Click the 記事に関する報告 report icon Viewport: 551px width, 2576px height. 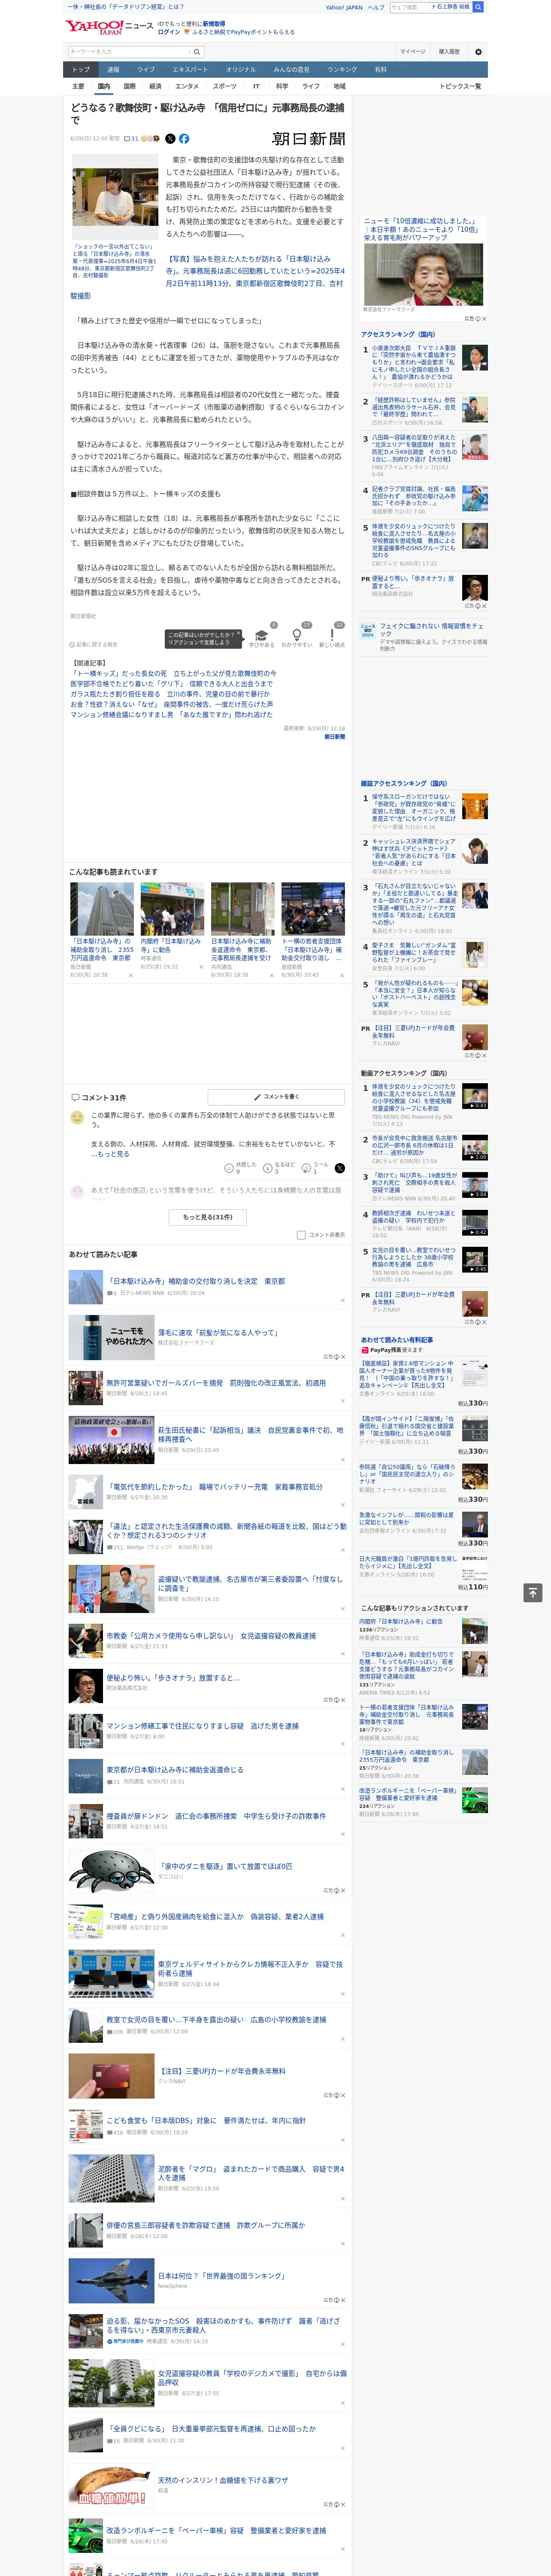click(94, 645)
